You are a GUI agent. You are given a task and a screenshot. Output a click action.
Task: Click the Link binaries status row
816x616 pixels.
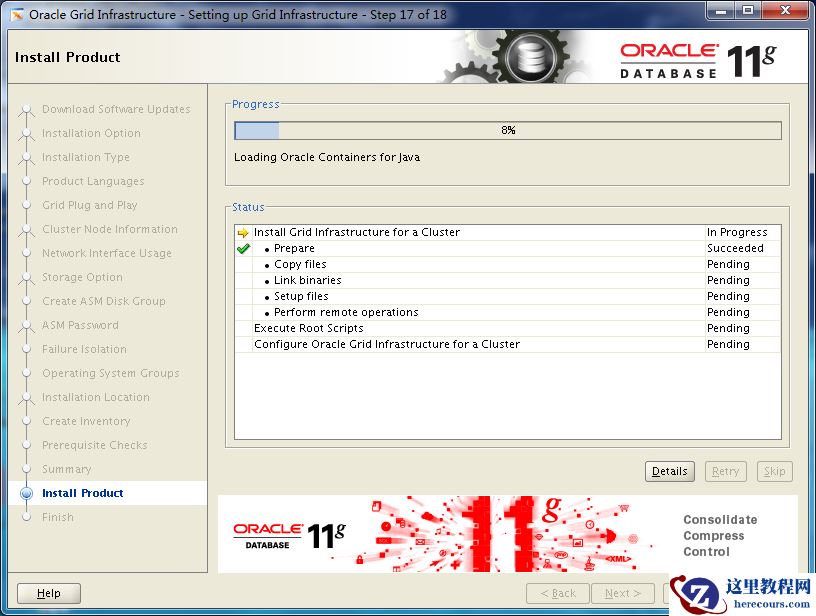point(508,280)
